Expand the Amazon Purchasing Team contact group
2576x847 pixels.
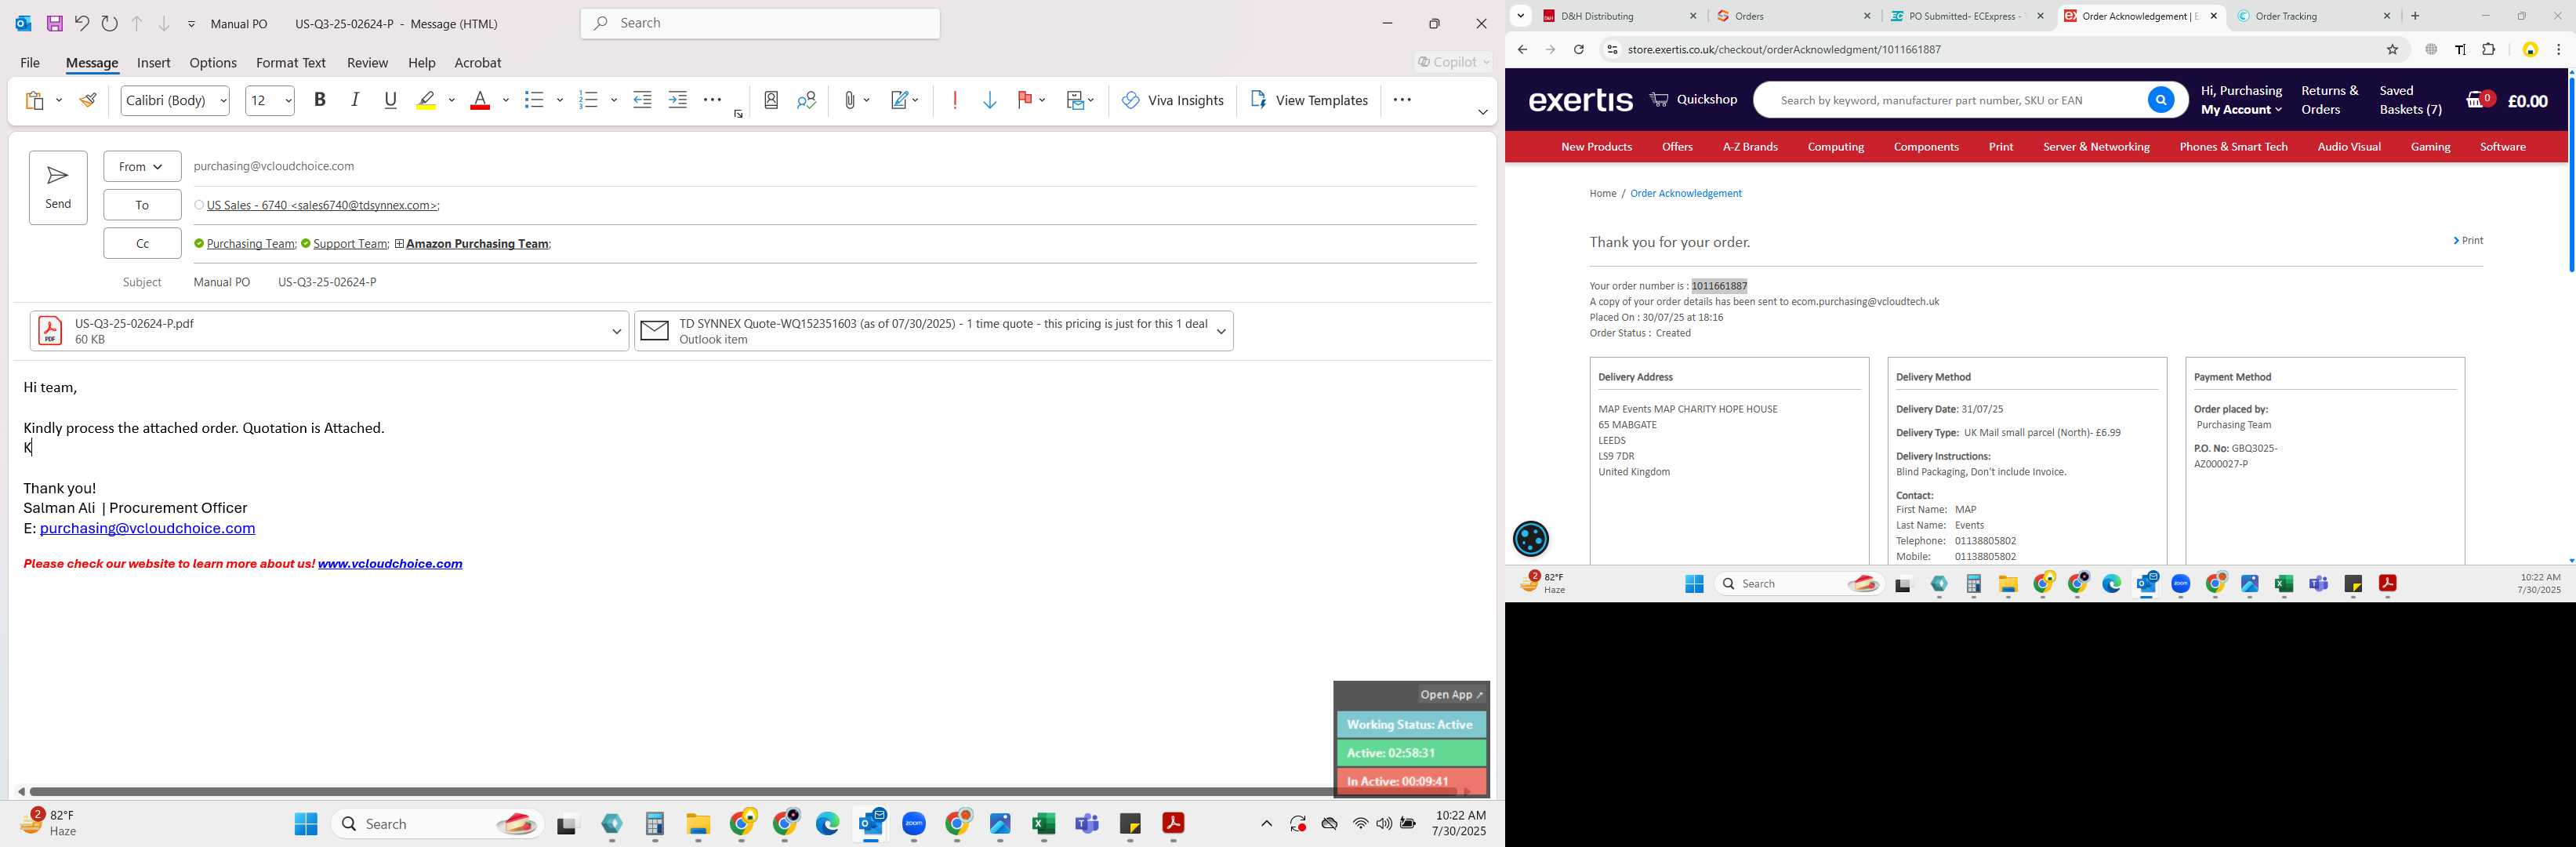[x=399, y=244]
